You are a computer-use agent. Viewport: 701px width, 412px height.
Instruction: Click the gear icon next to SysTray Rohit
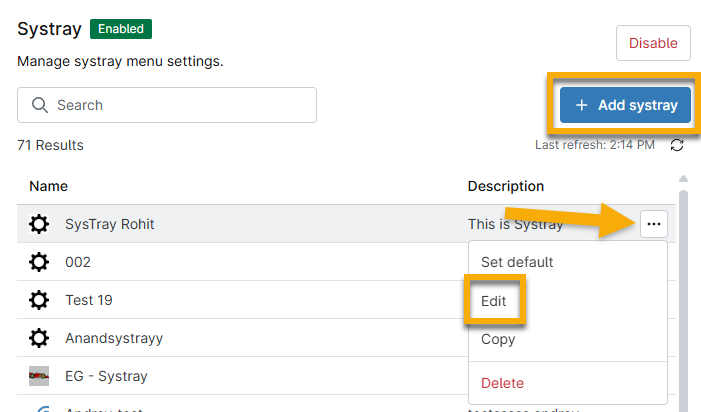[39, 224]
